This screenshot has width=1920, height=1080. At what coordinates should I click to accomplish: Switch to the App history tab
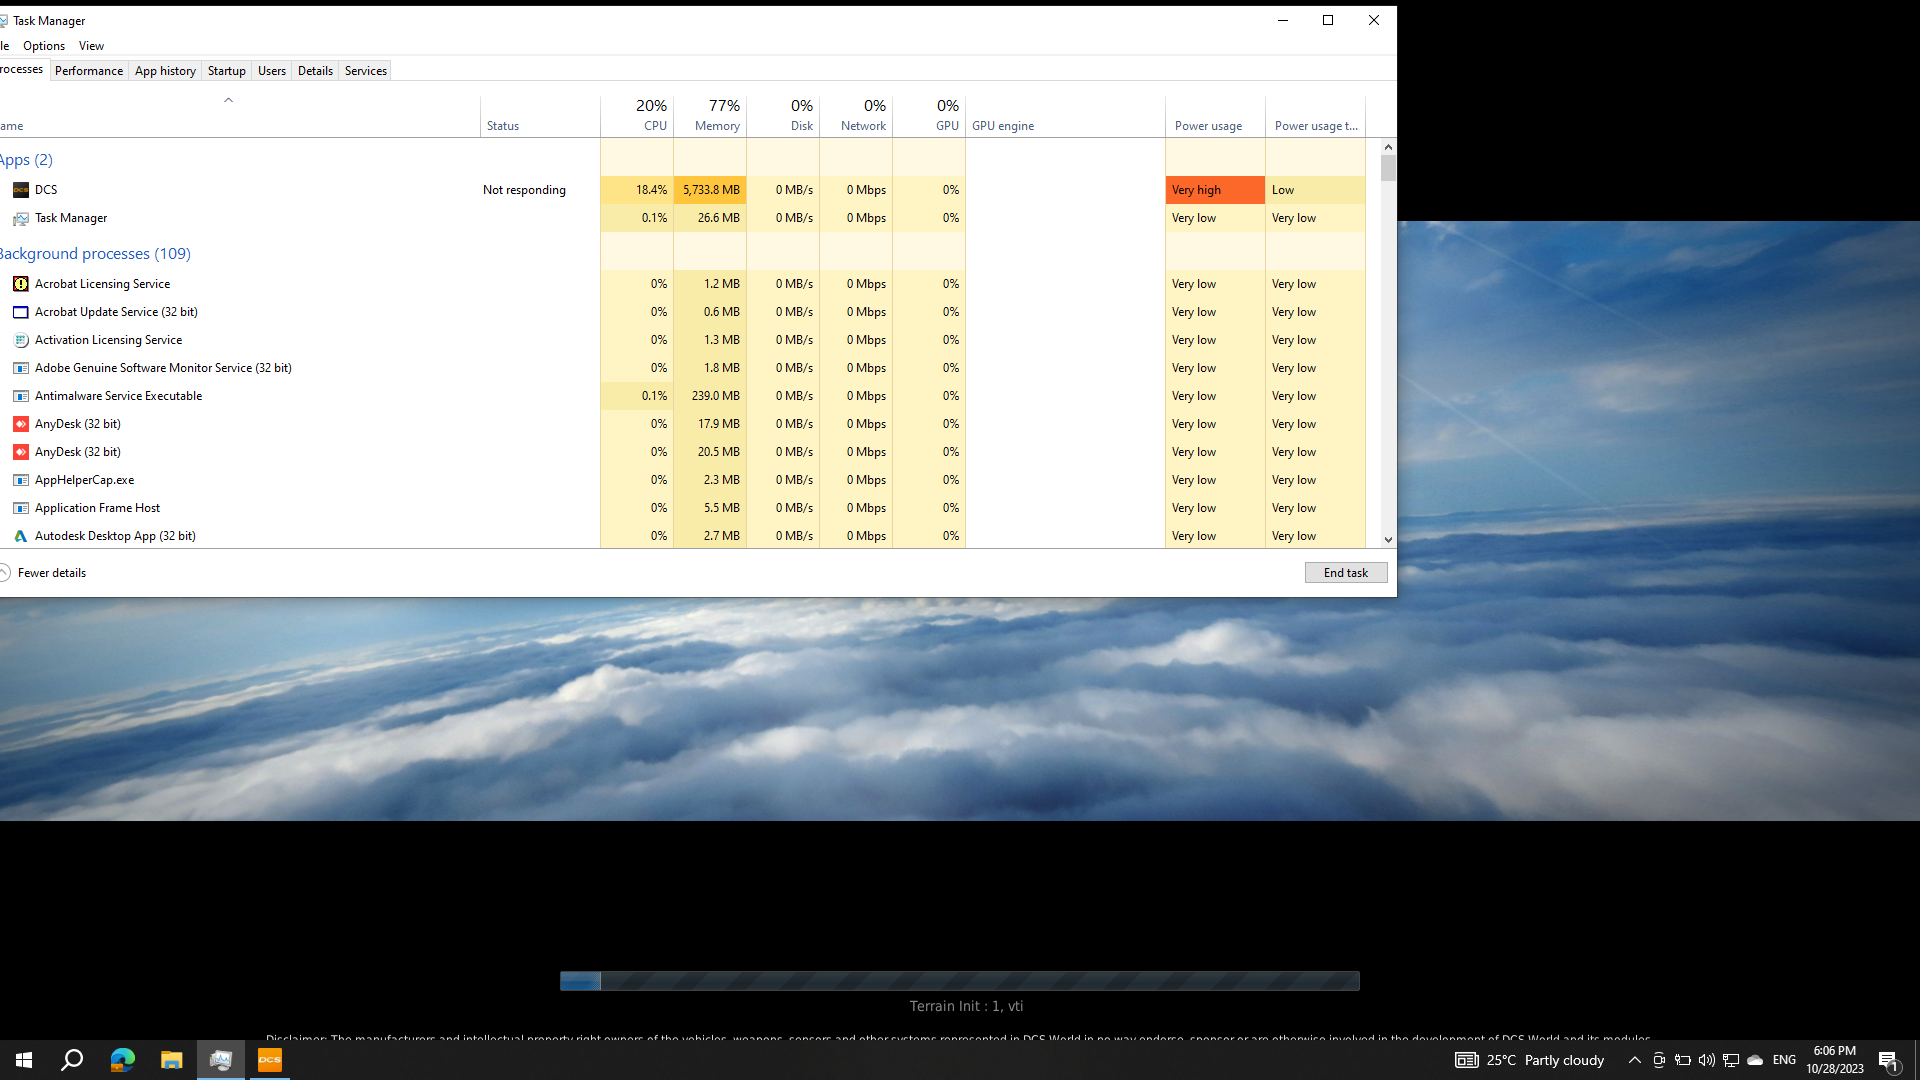[x=165, y=71]
